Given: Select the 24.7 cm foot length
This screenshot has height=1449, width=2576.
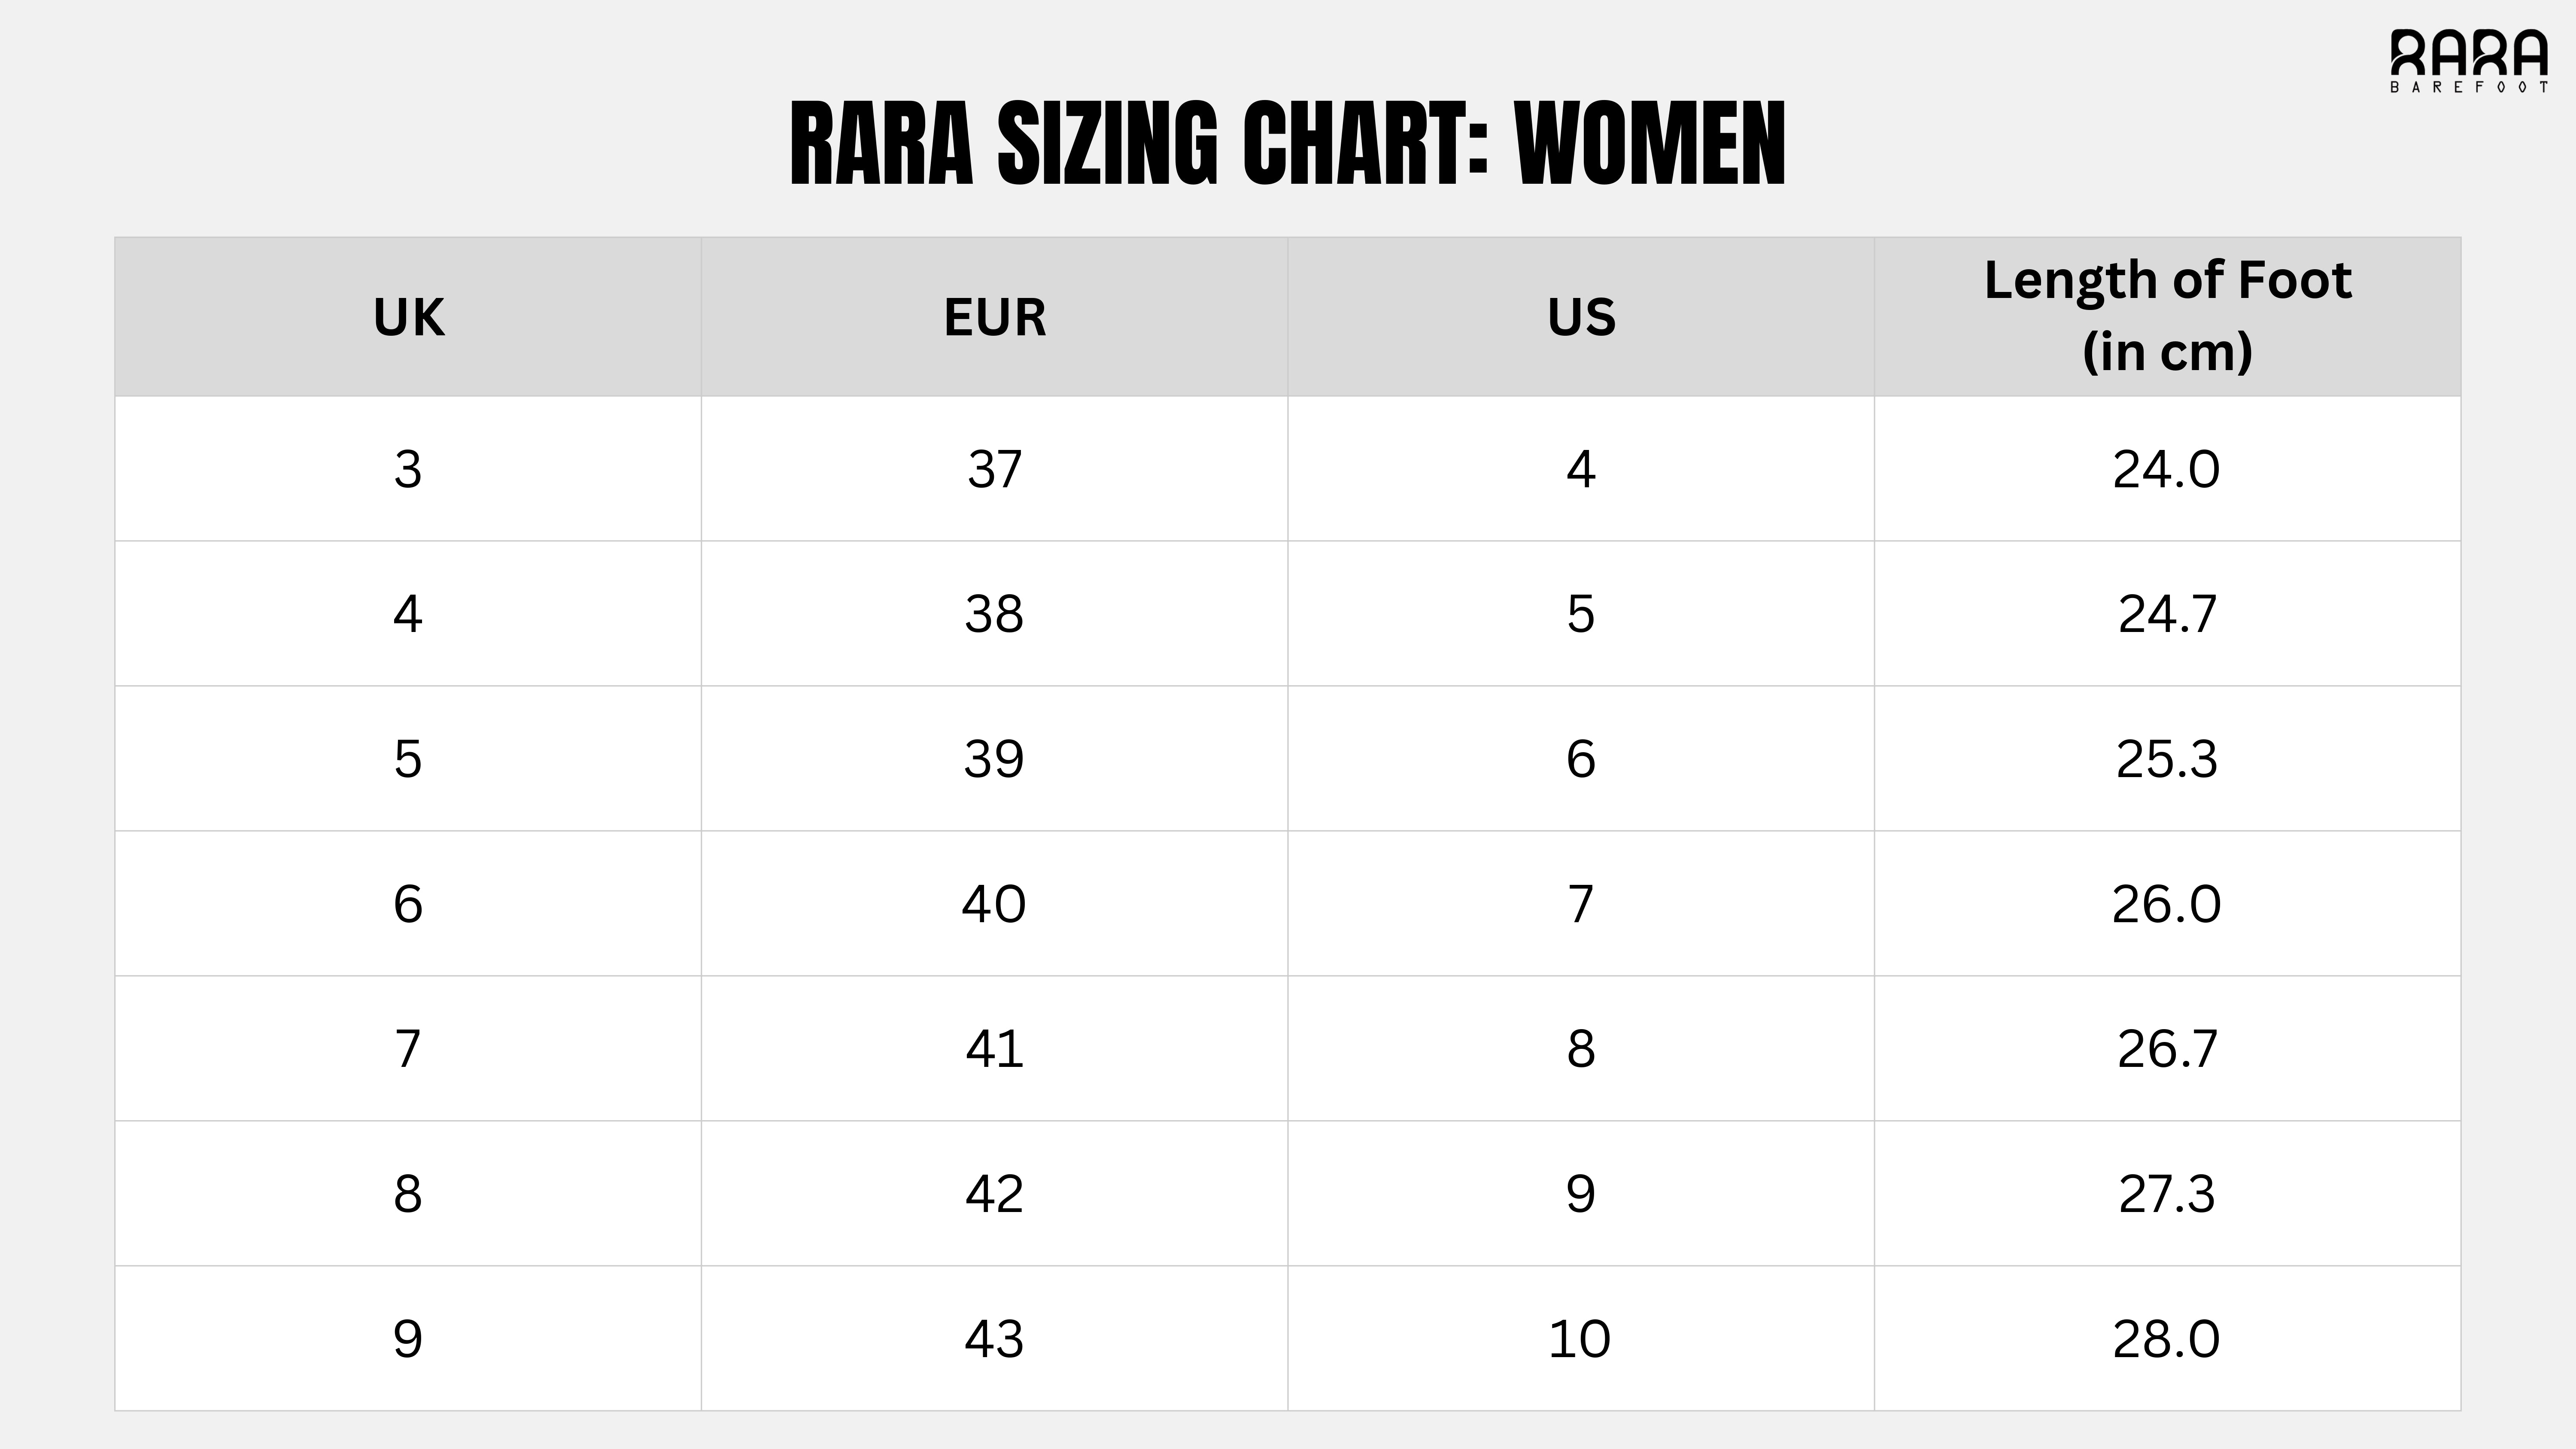Looking at the screenshot, I should pyautogui.click(x=2167, y=613).
